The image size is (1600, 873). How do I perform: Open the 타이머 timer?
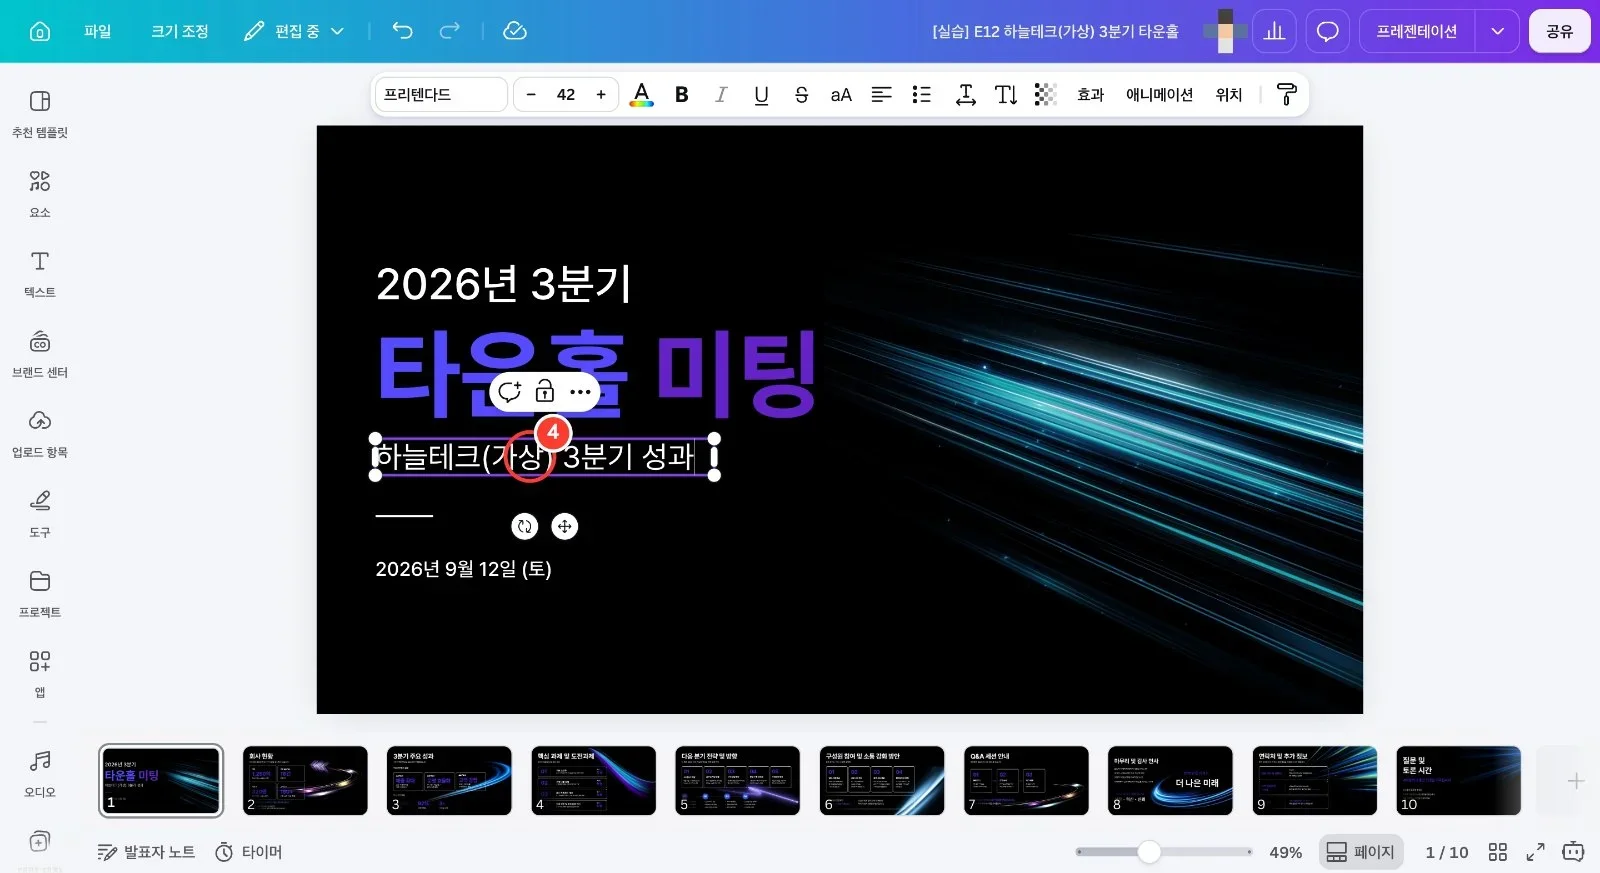(x=249, y=852)
